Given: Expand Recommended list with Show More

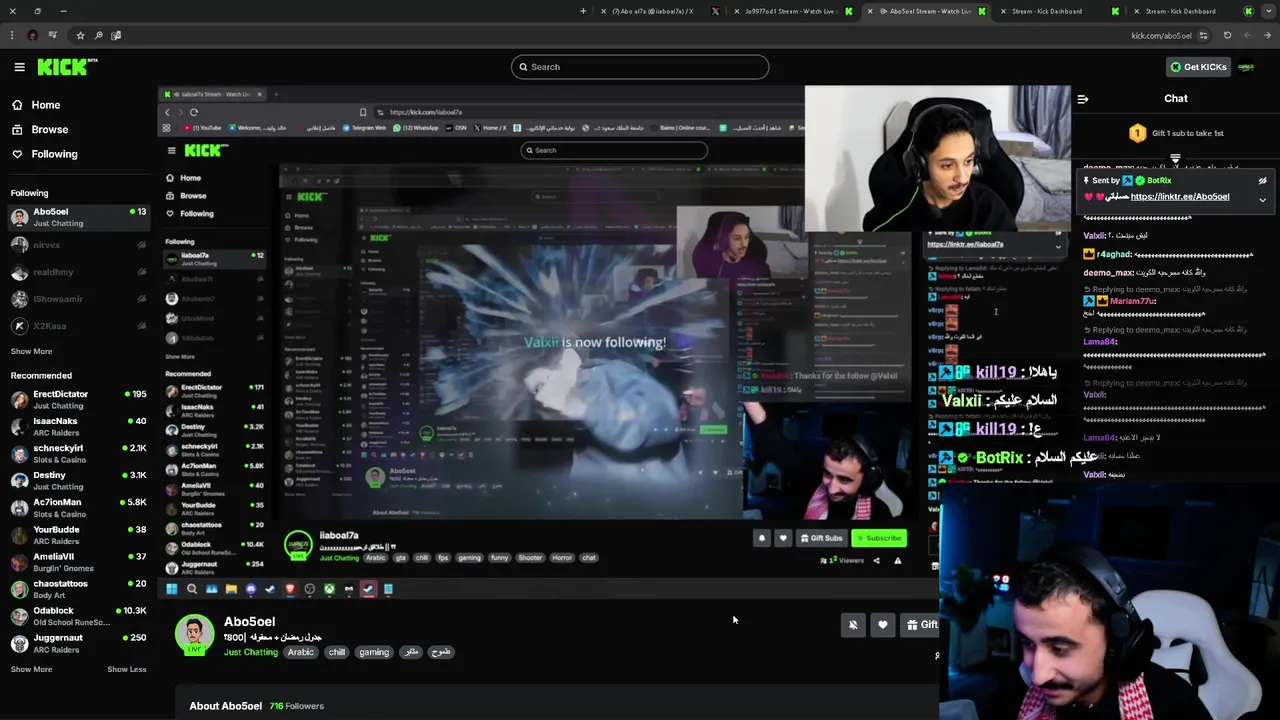Looking at the screenshot, I should [31, 669].
